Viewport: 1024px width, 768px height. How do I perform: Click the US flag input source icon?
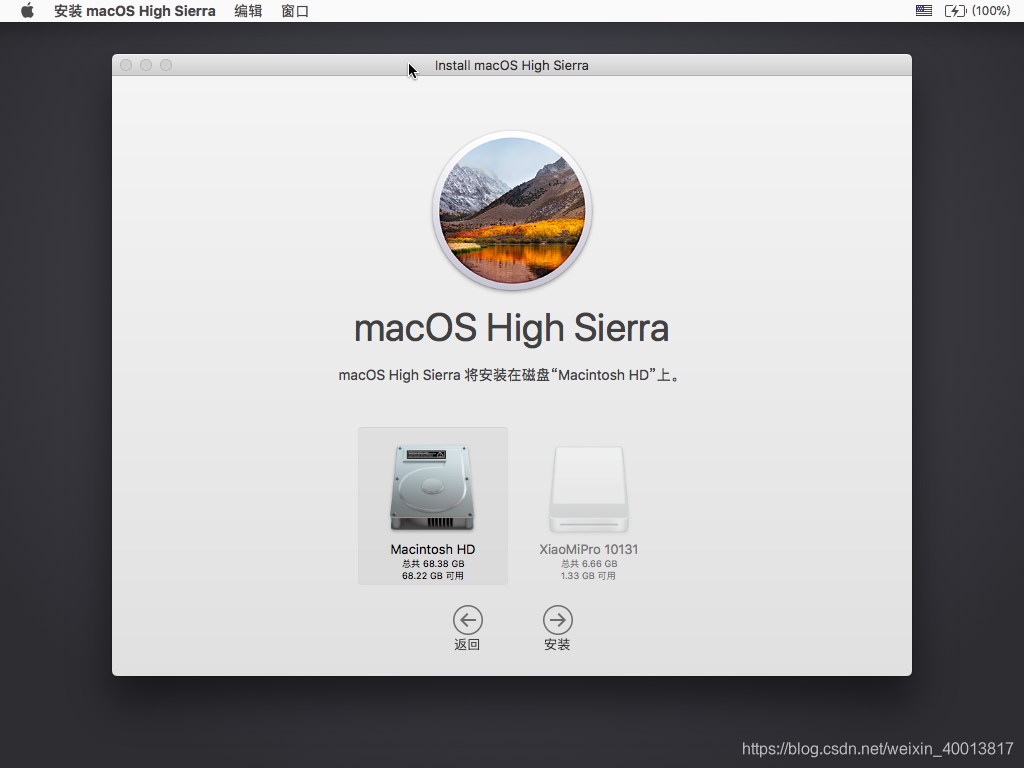923,10
